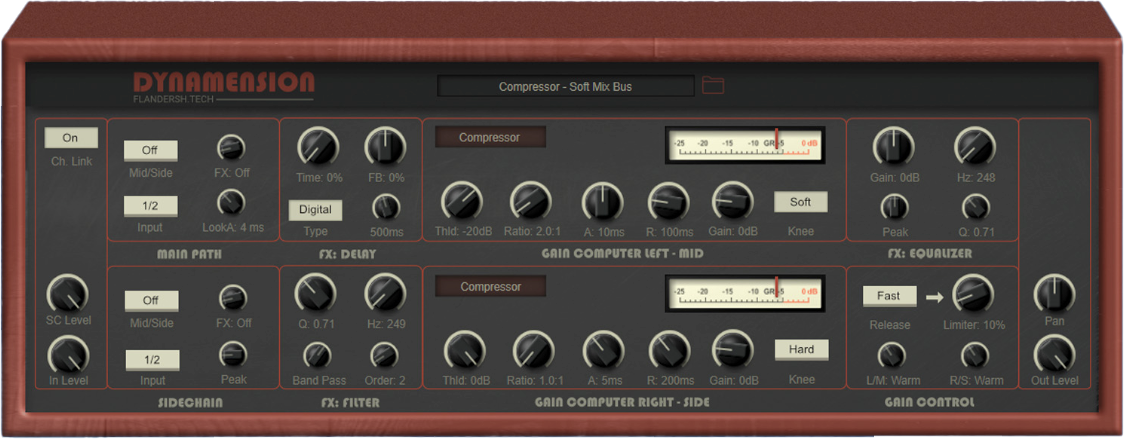Click the Sidechain FX: Off knob
The width and height of the screenshot is (1124, 439).
pos(233,298)
